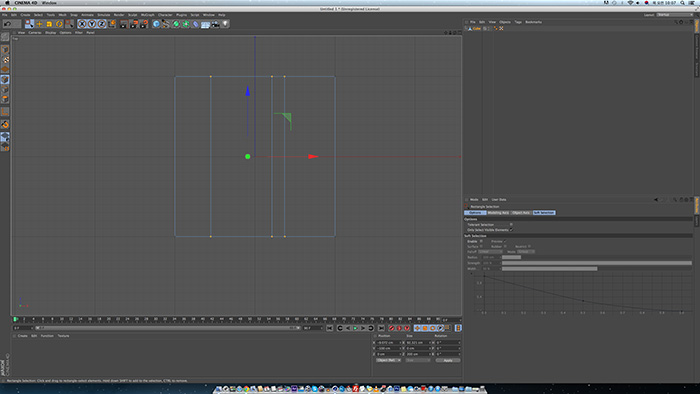Open the MoGraph menu

point(147,15)
